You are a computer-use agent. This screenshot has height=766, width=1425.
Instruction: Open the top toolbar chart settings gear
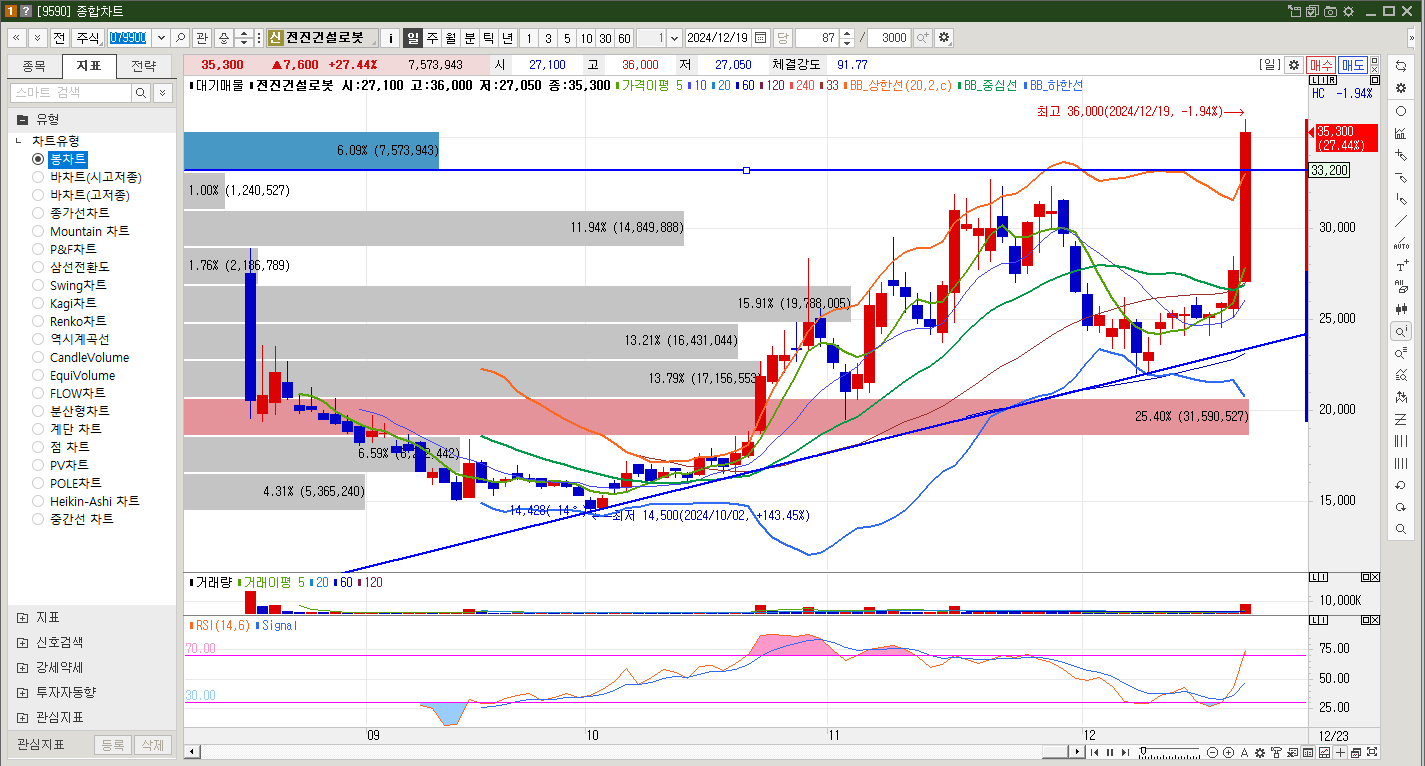(x=944, y=38)
